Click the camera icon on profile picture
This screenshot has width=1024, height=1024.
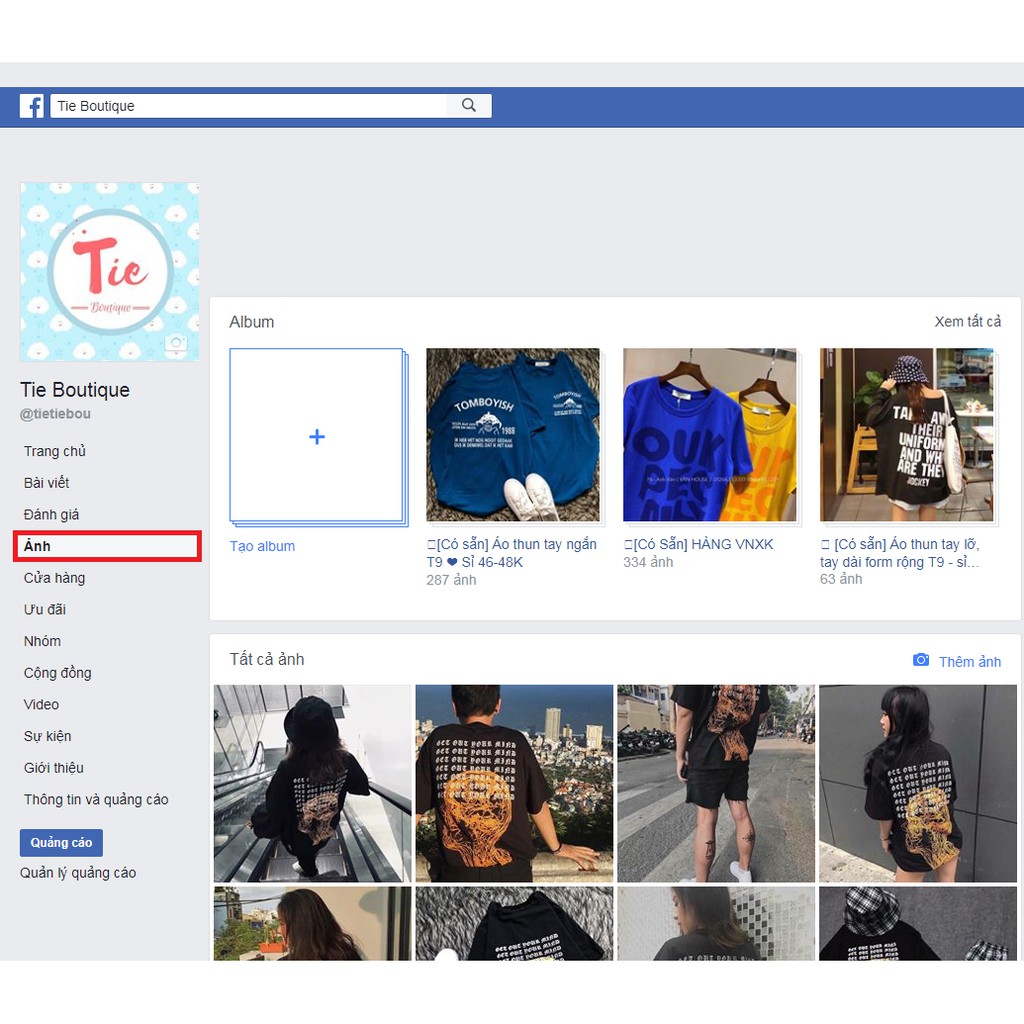click(176, 344)
